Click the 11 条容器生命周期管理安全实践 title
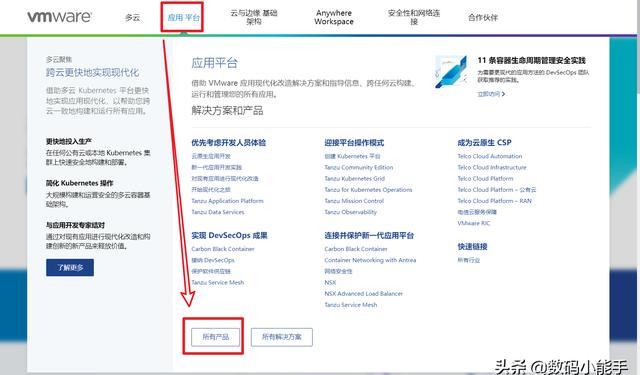The width and height of the screenshot is (640, 375). click(x=531, y=60)
